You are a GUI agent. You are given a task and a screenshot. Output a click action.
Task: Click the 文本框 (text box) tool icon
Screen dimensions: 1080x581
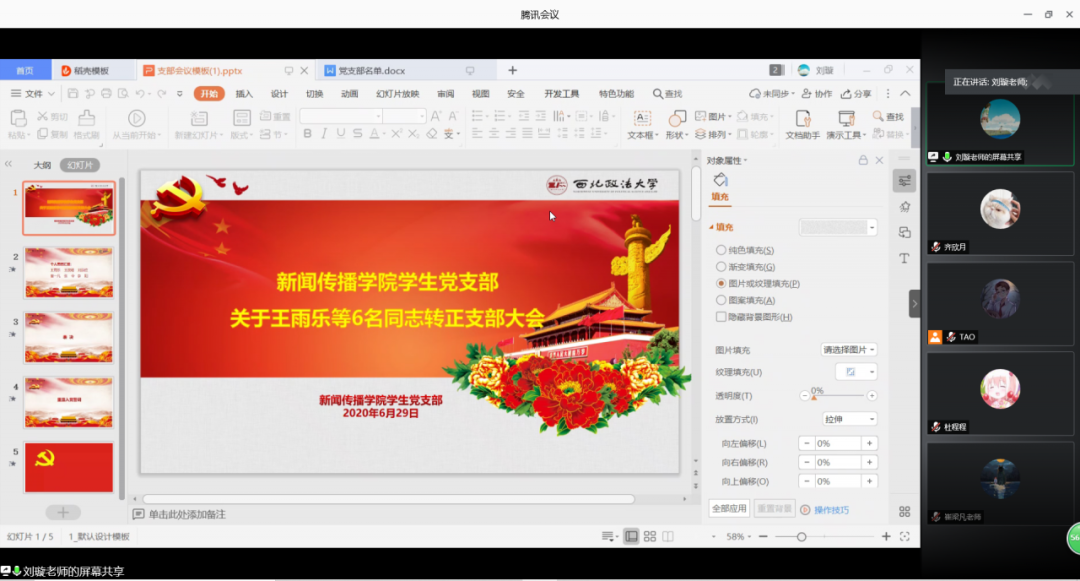coord(640,119)
